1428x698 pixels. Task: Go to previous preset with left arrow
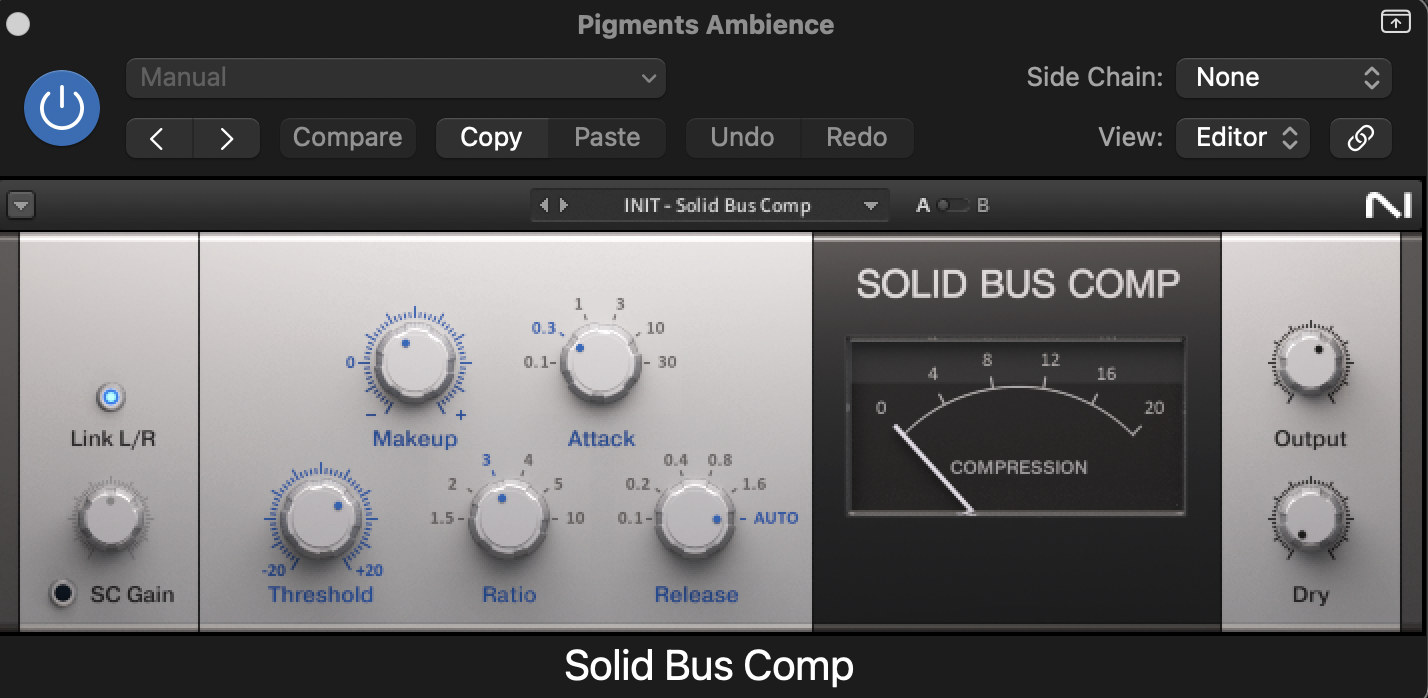click(159, 138)
